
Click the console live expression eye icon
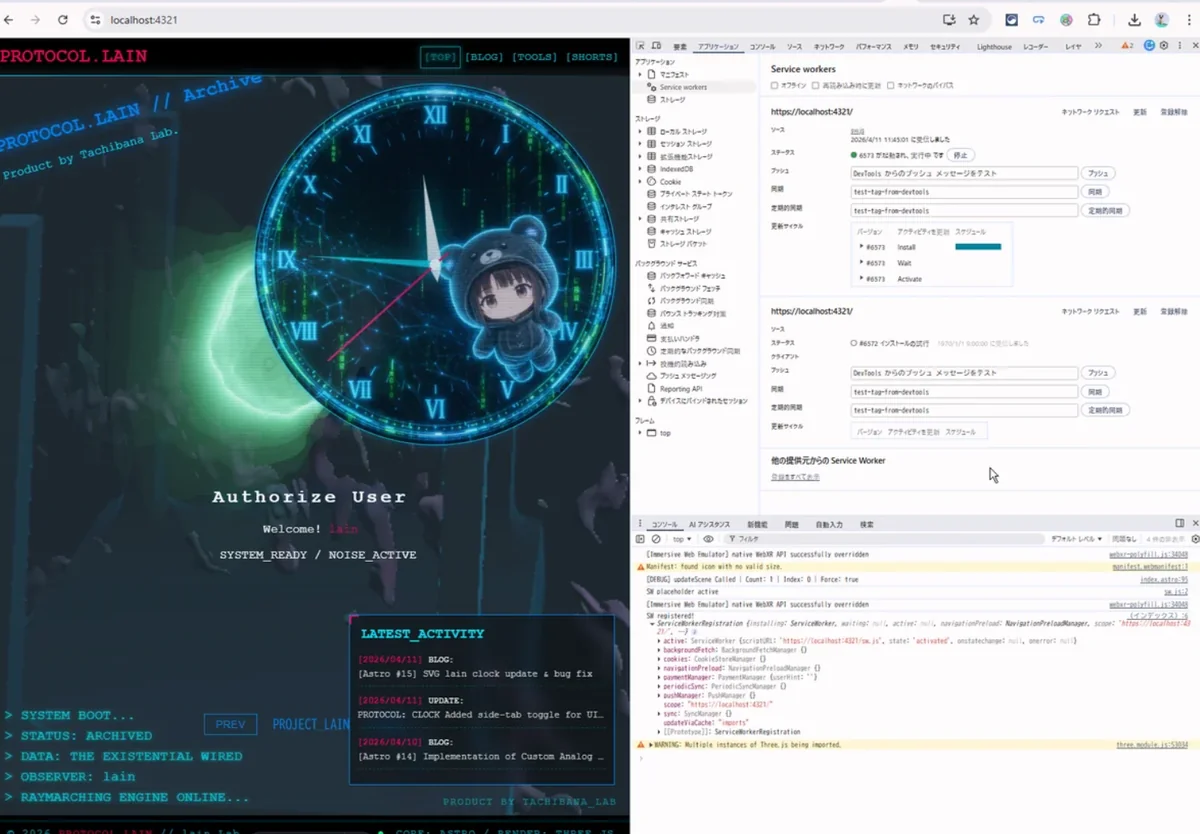(708, 539)
